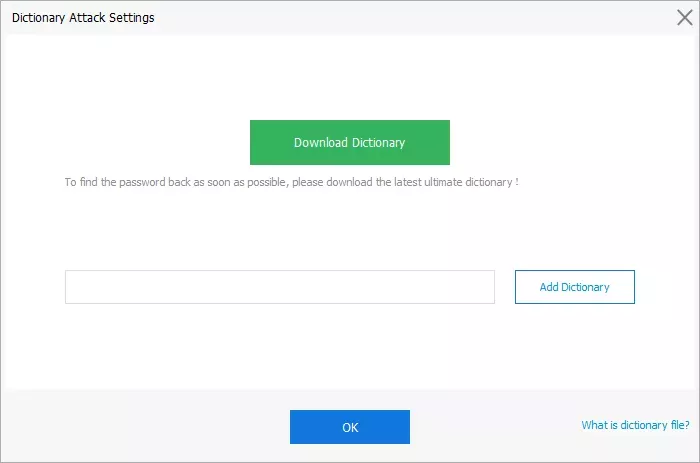The height and width of the screenshot is (463, 700).
Task: Click the text box beside Add Dictionary
Action: click(279, 287)
